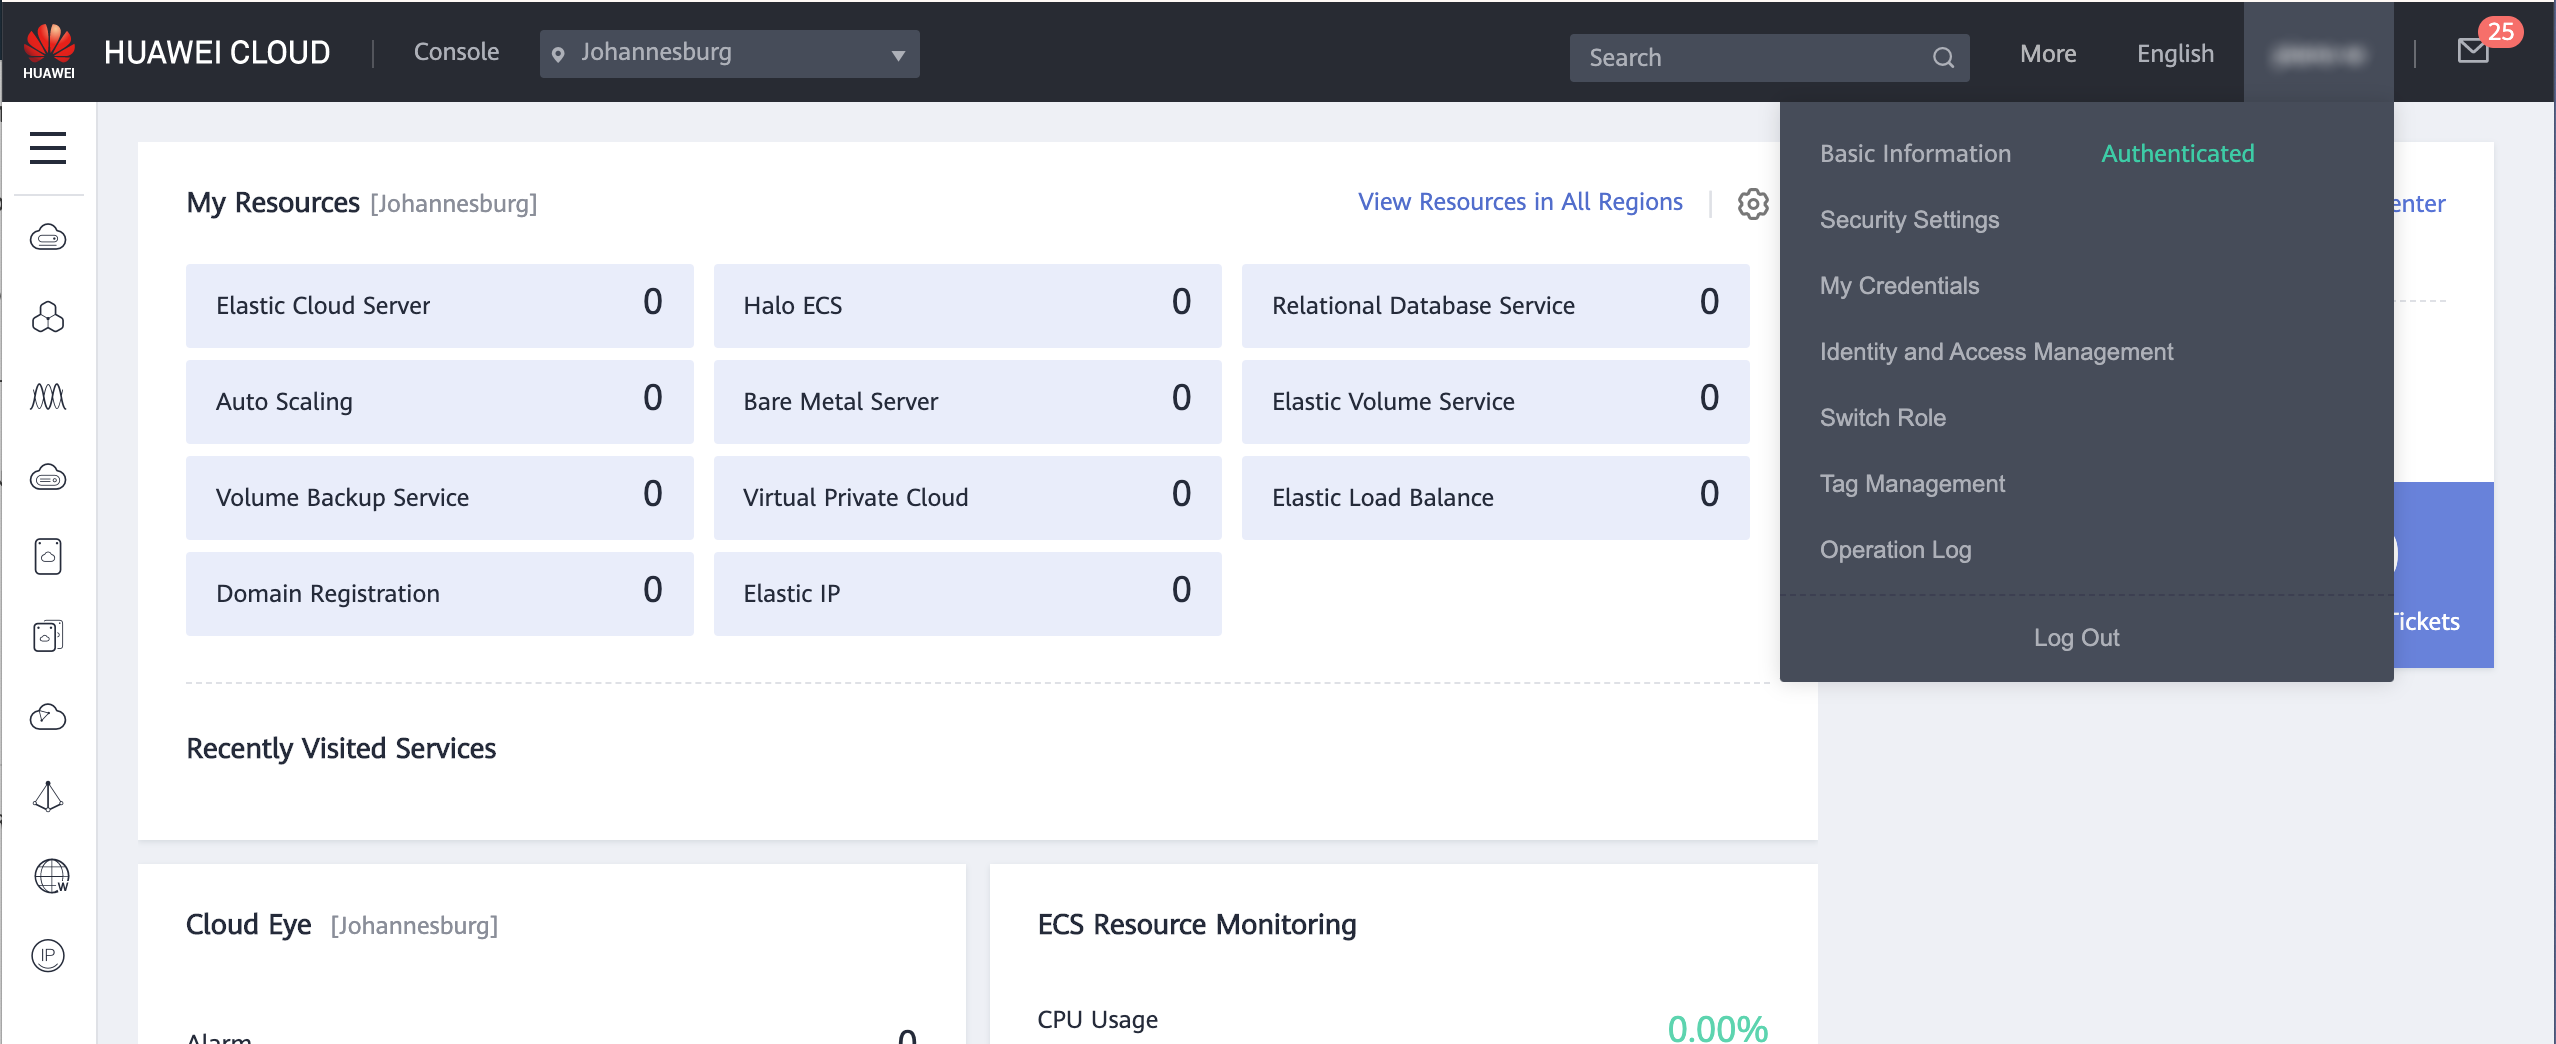This screenshot has height=1044, width=2556.
Task: Click Log Out in account menu
Action: point(2076,638)
